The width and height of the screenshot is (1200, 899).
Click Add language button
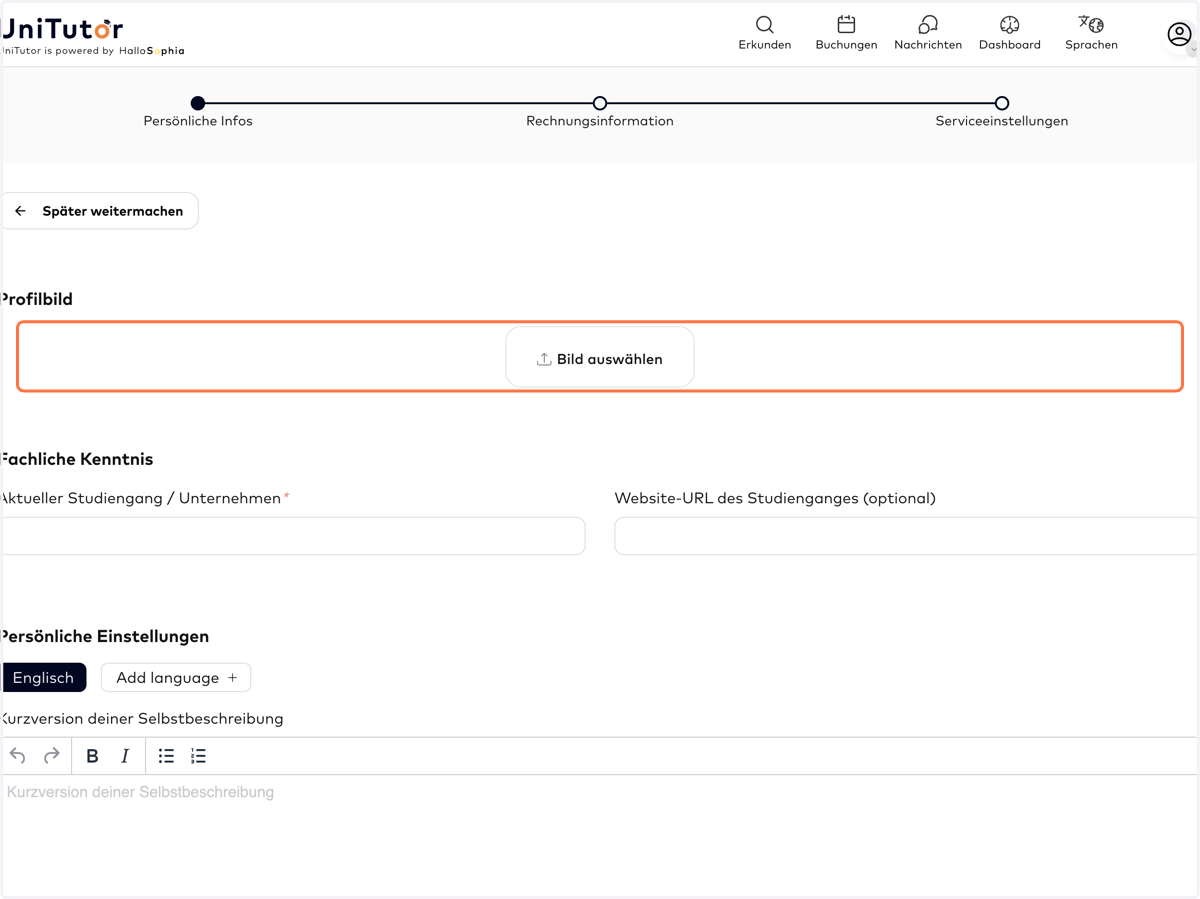click(x=176, y=678)
